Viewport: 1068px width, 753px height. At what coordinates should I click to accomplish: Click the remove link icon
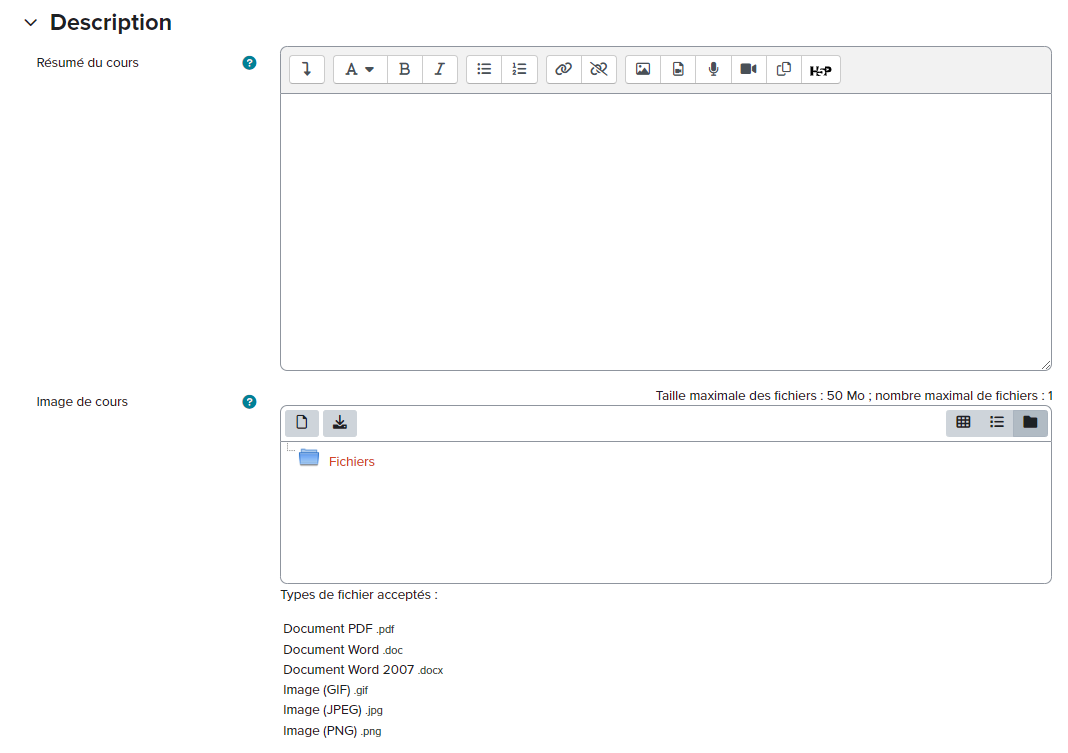tap(599, 70)
